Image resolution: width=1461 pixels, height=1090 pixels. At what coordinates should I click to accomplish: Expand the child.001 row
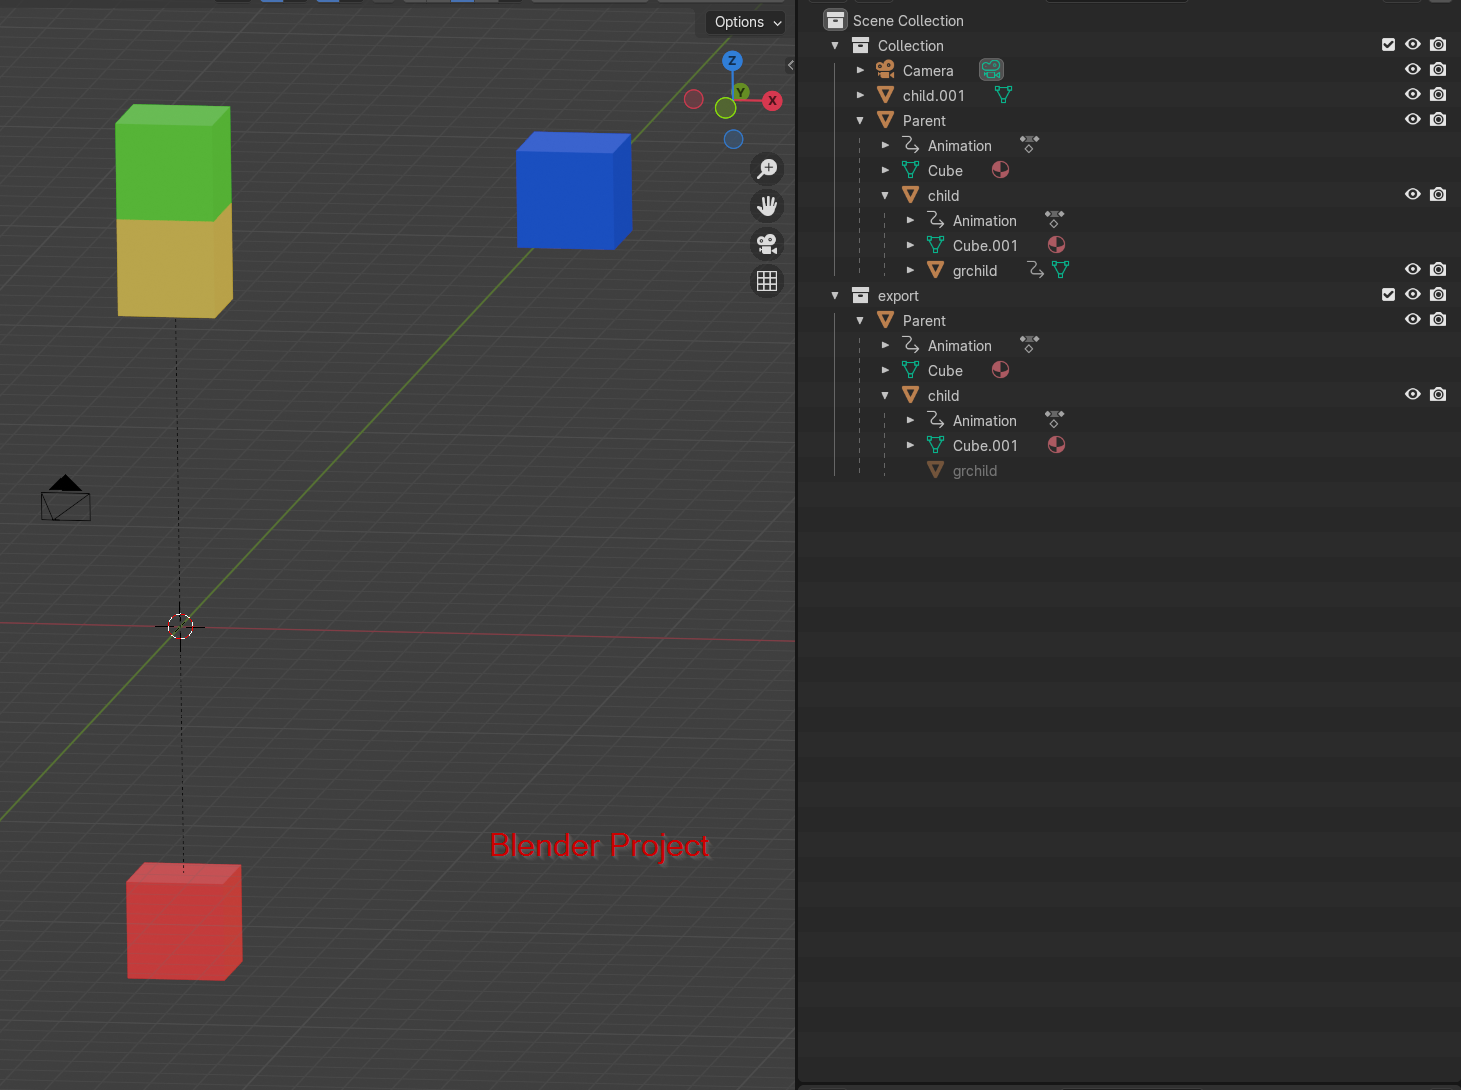pos(860,95)
